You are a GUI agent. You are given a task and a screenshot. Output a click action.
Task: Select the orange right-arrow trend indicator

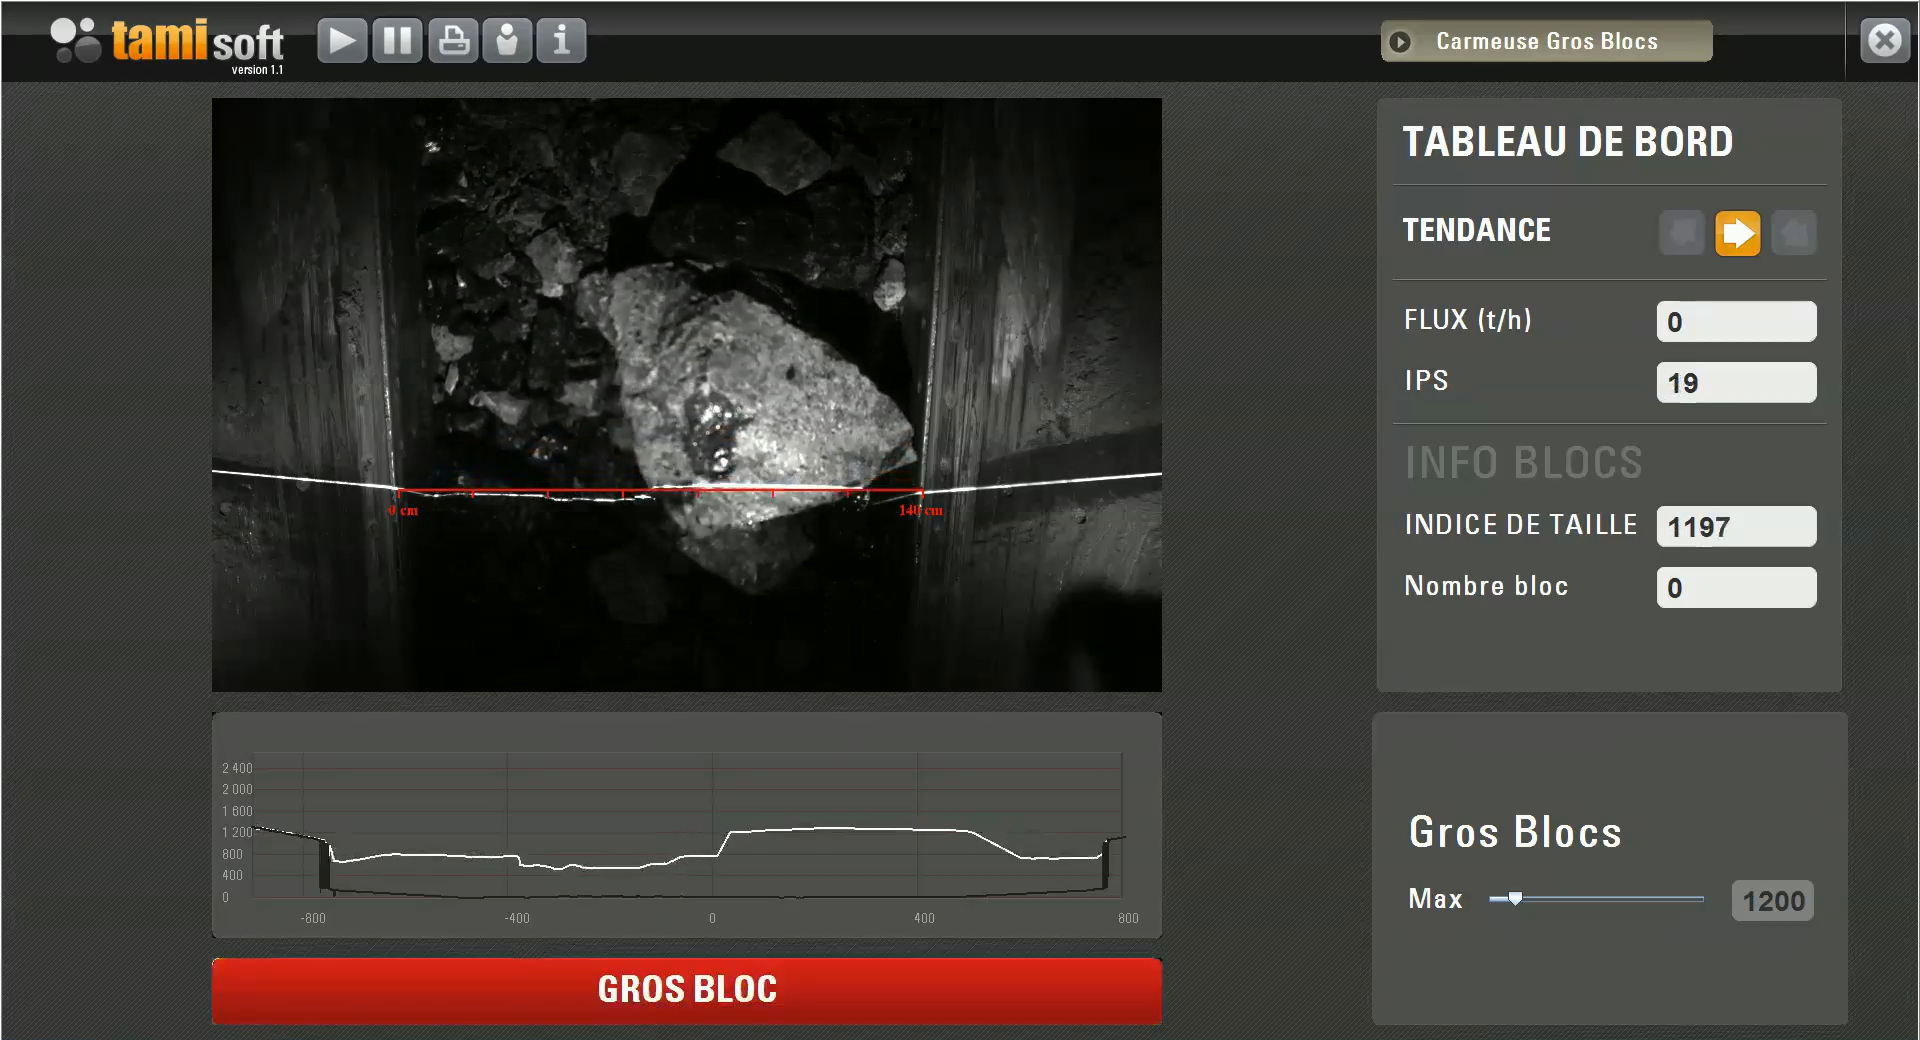(1737, 234)
